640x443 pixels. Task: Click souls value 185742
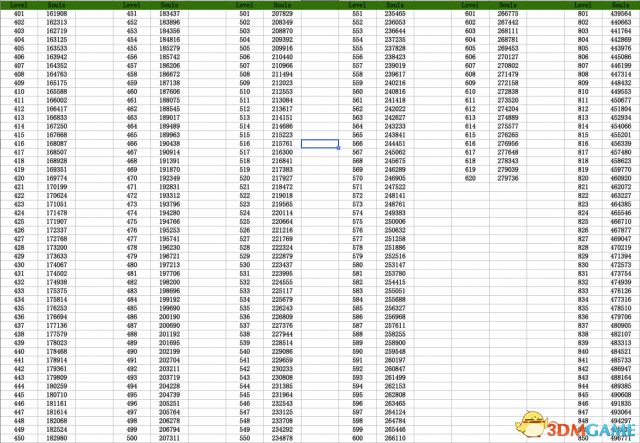[169, 57]
